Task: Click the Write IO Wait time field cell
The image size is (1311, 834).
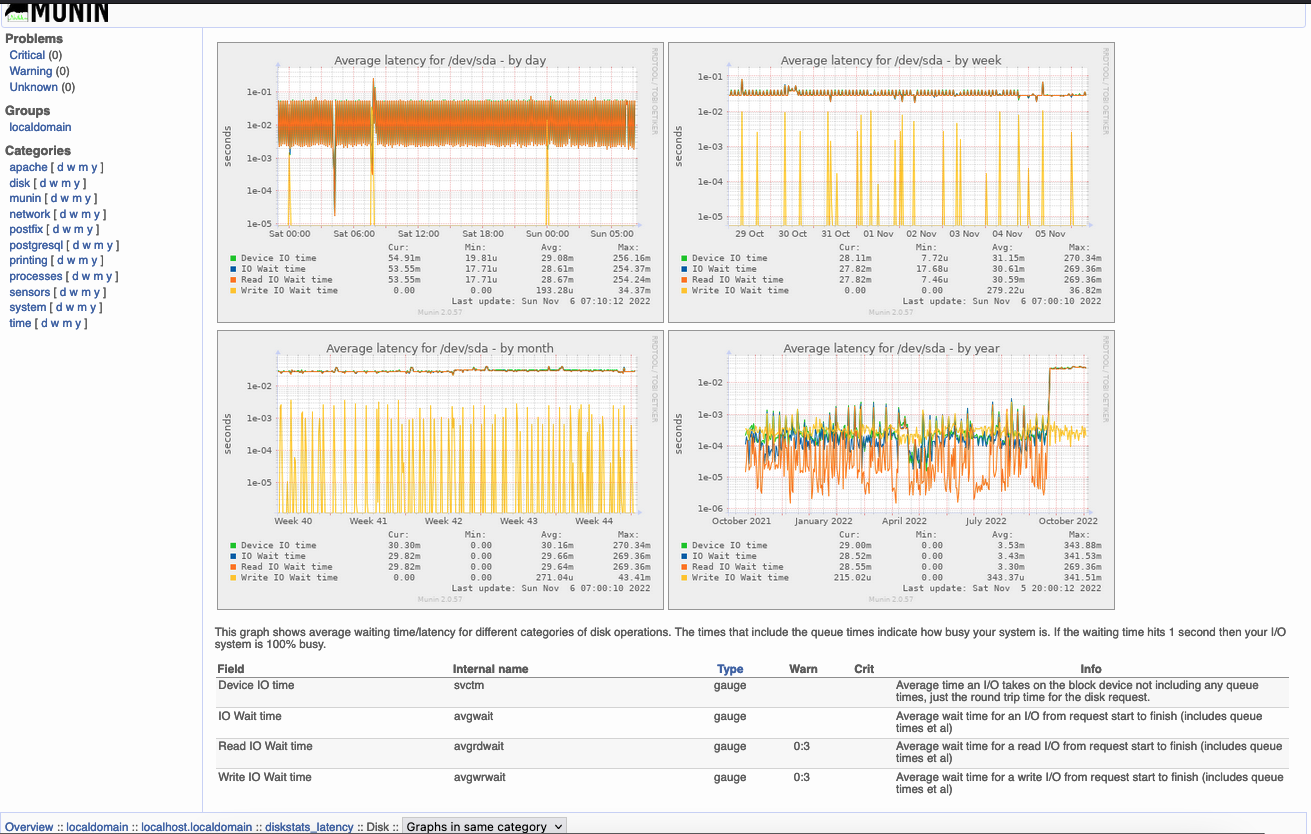Action: point(265,778)
